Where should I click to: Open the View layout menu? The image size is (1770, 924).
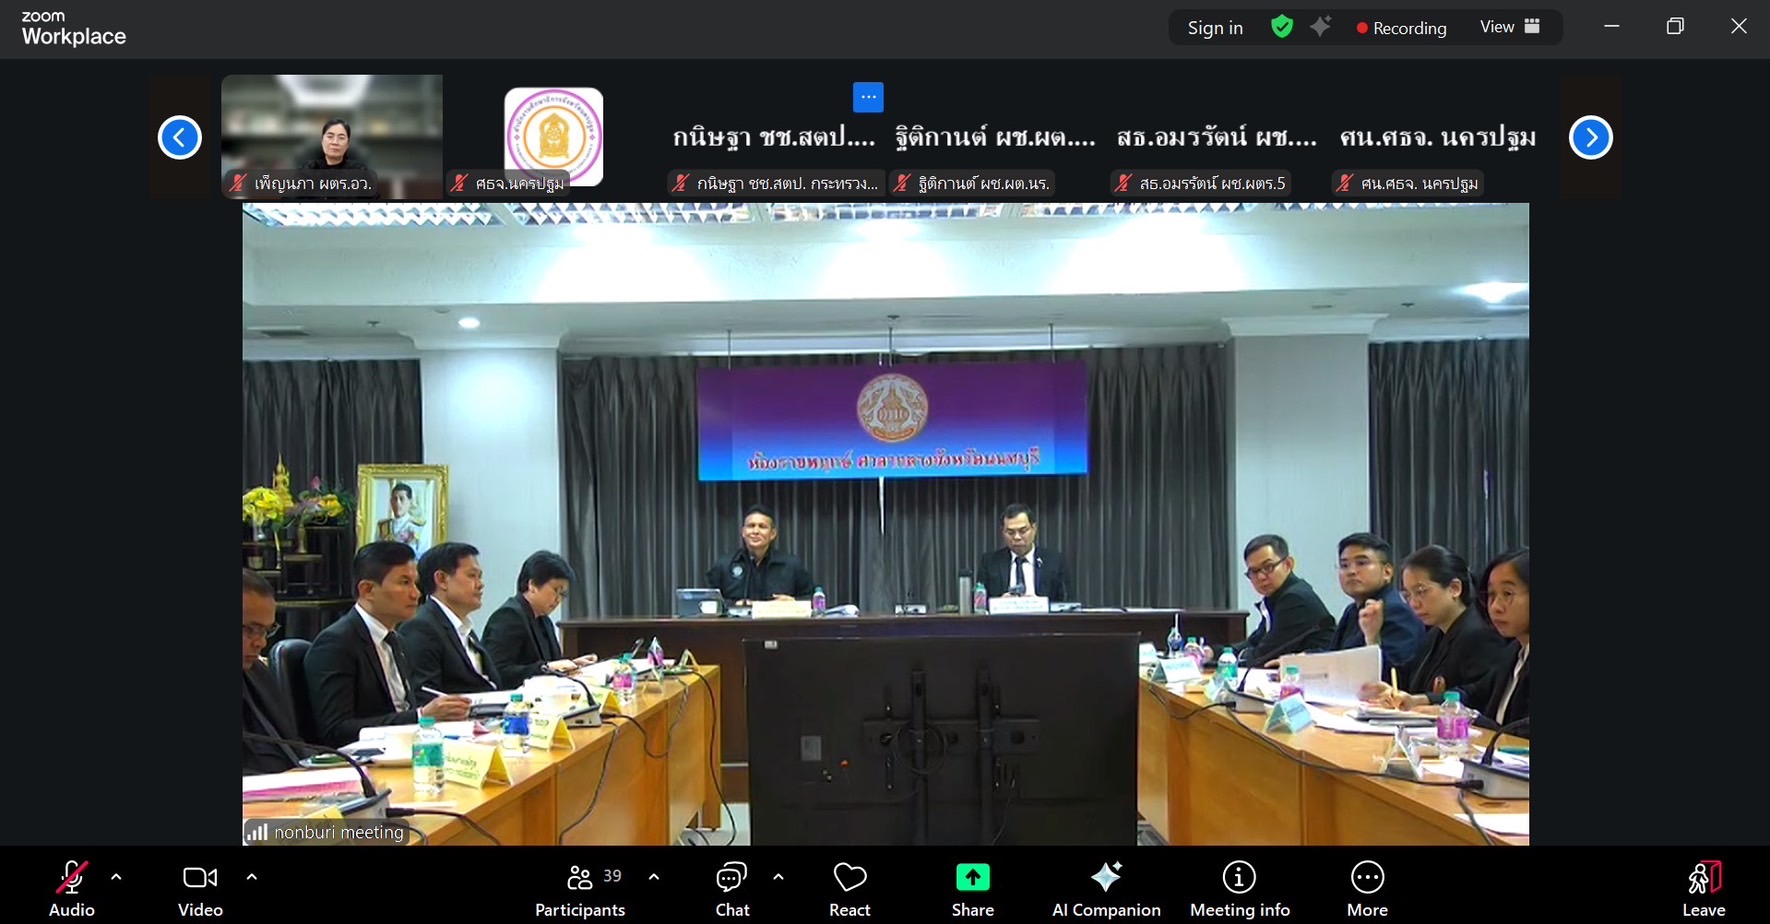(x=1509, y=27)
